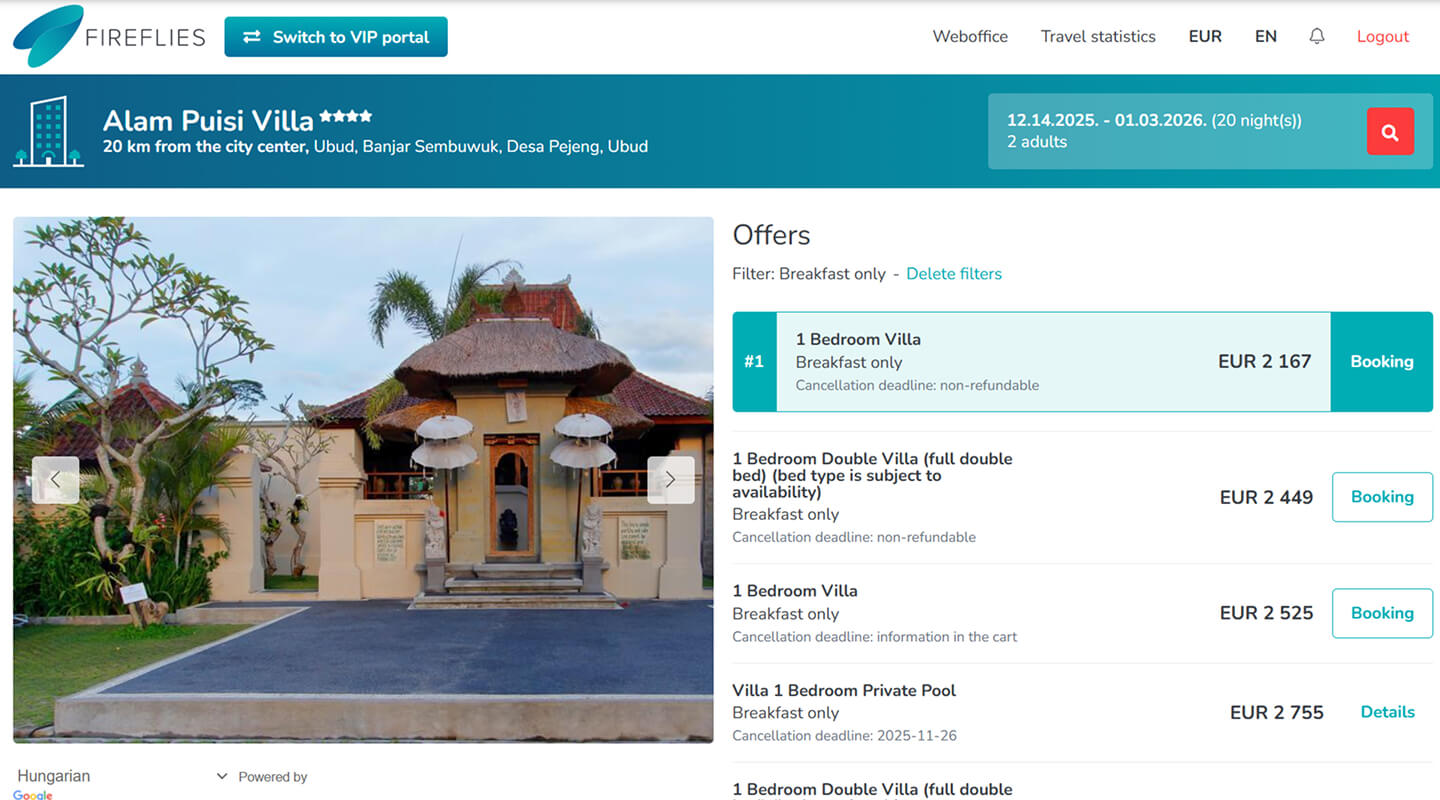Click the Google logo under translator
The height and width of the screenshot is (800, 1440).
click(x=33, y=795)
